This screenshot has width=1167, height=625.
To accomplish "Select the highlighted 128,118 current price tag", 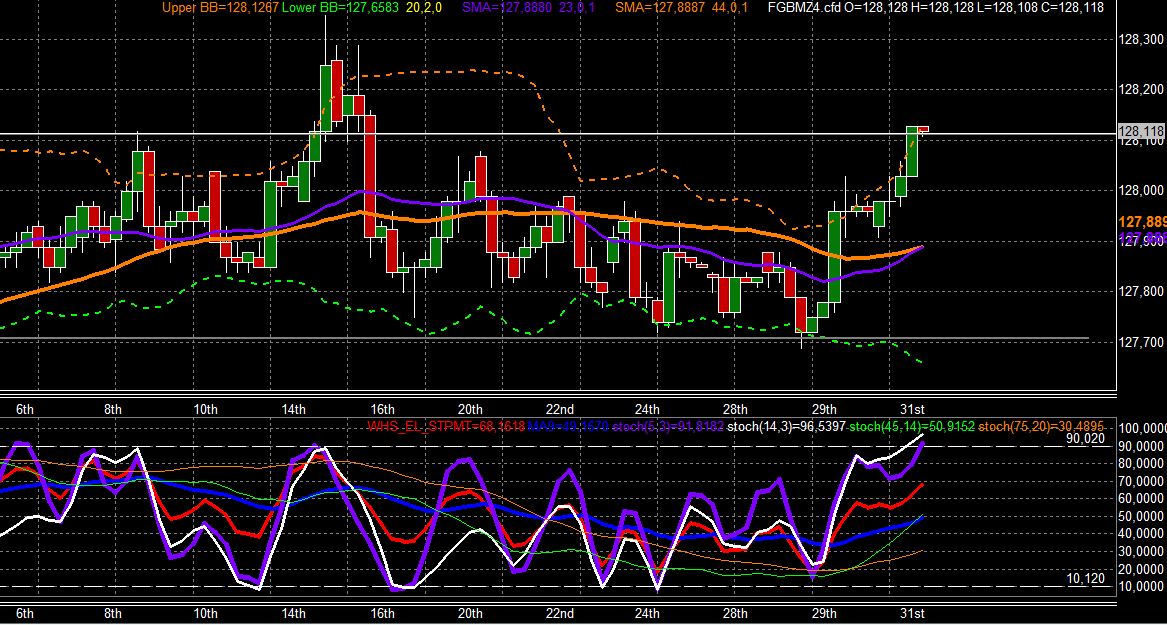I will coord(1142,132).
